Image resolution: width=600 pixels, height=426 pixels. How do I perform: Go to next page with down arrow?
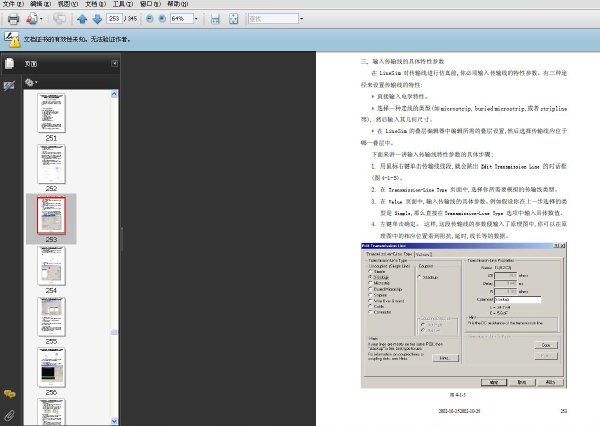[97, 19]
